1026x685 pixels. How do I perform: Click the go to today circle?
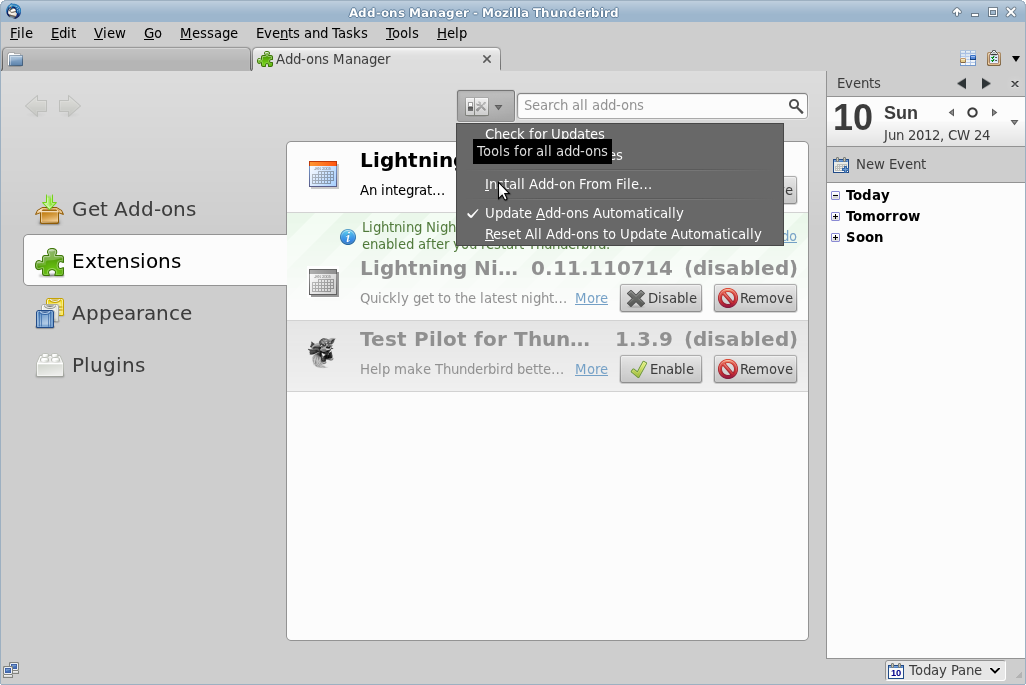(x=972, y=113)
